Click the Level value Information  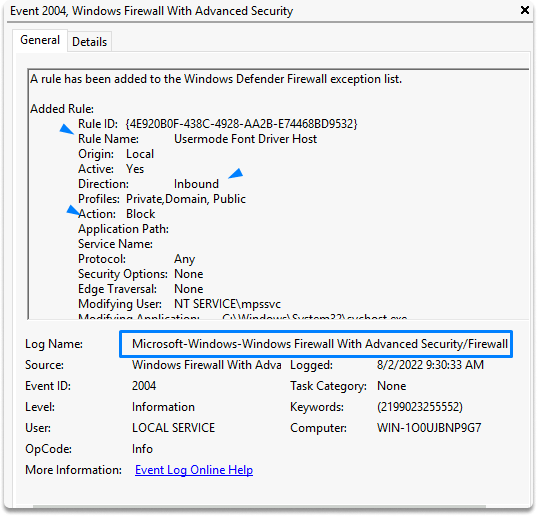[163, 407]
